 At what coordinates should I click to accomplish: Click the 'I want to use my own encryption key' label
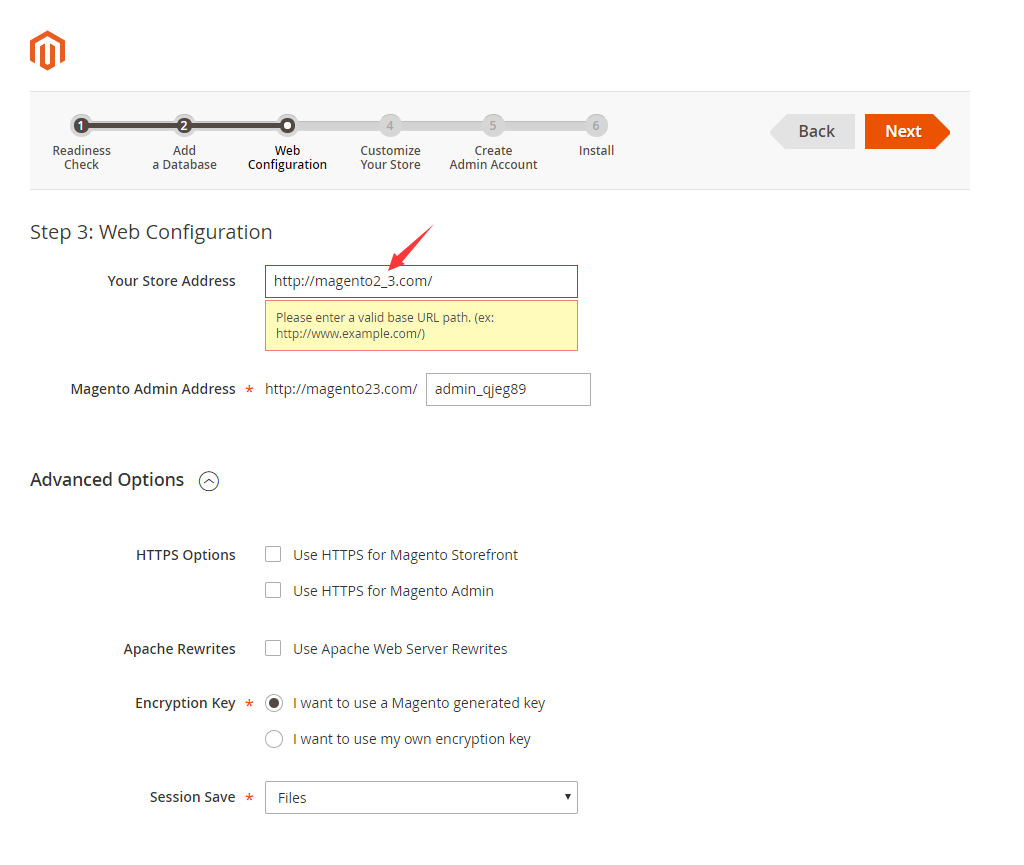411,740
